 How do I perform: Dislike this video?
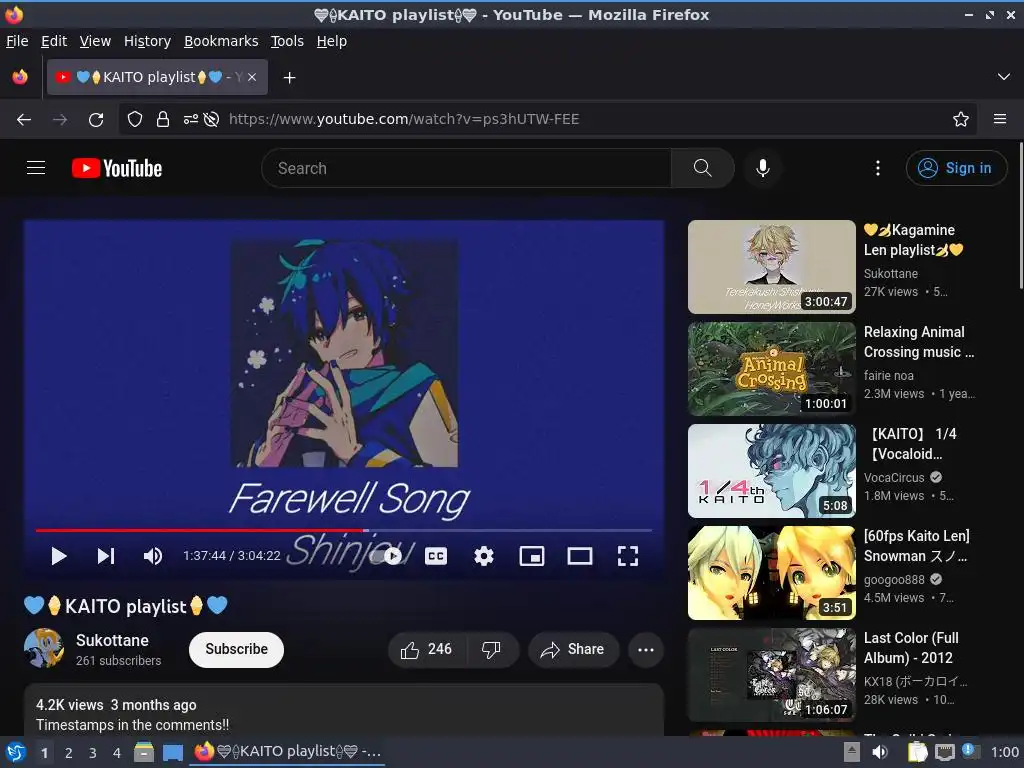tap(491, 649)
